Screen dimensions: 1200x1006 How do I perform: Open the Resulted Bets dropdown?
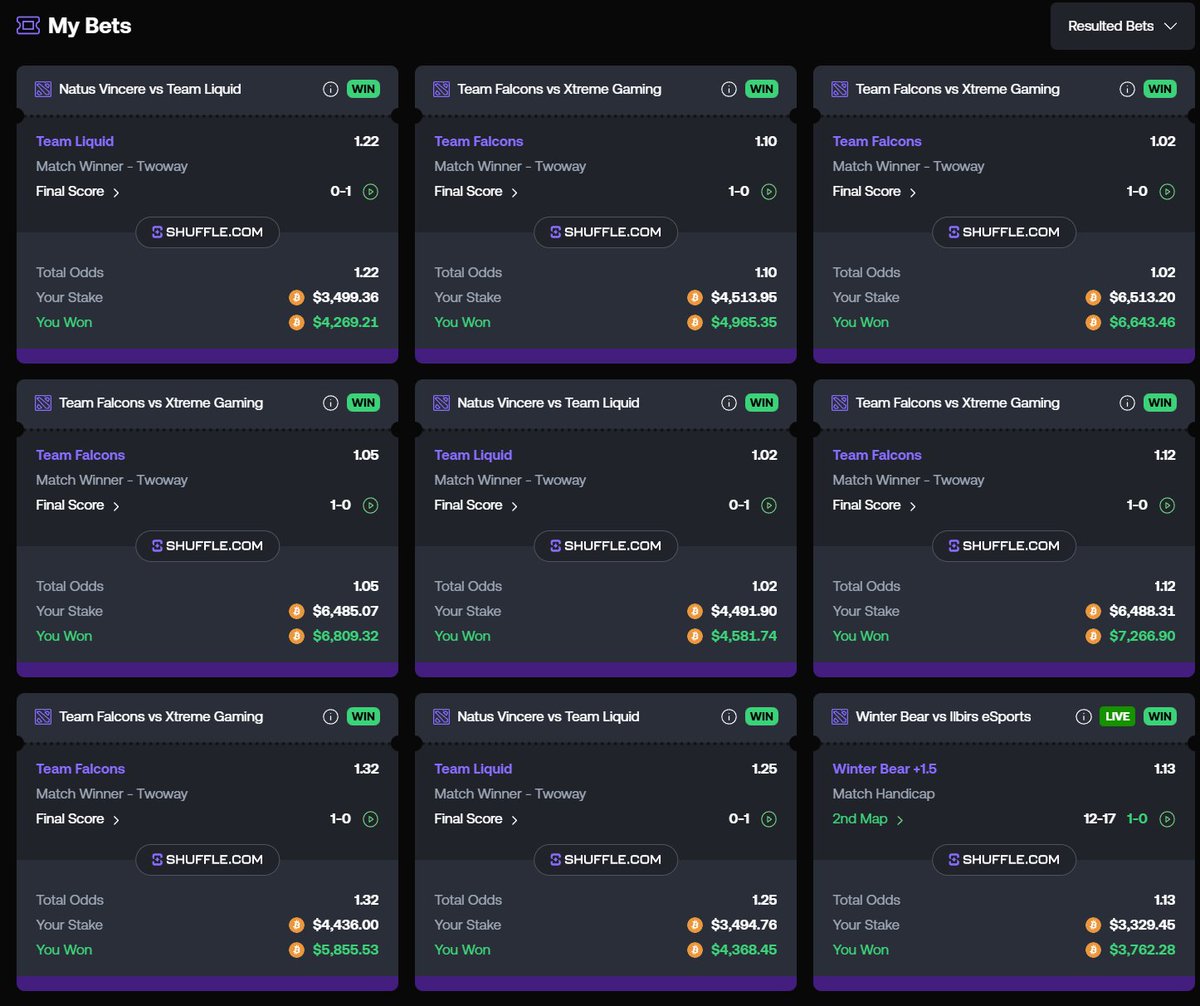tap(1122, 26)
